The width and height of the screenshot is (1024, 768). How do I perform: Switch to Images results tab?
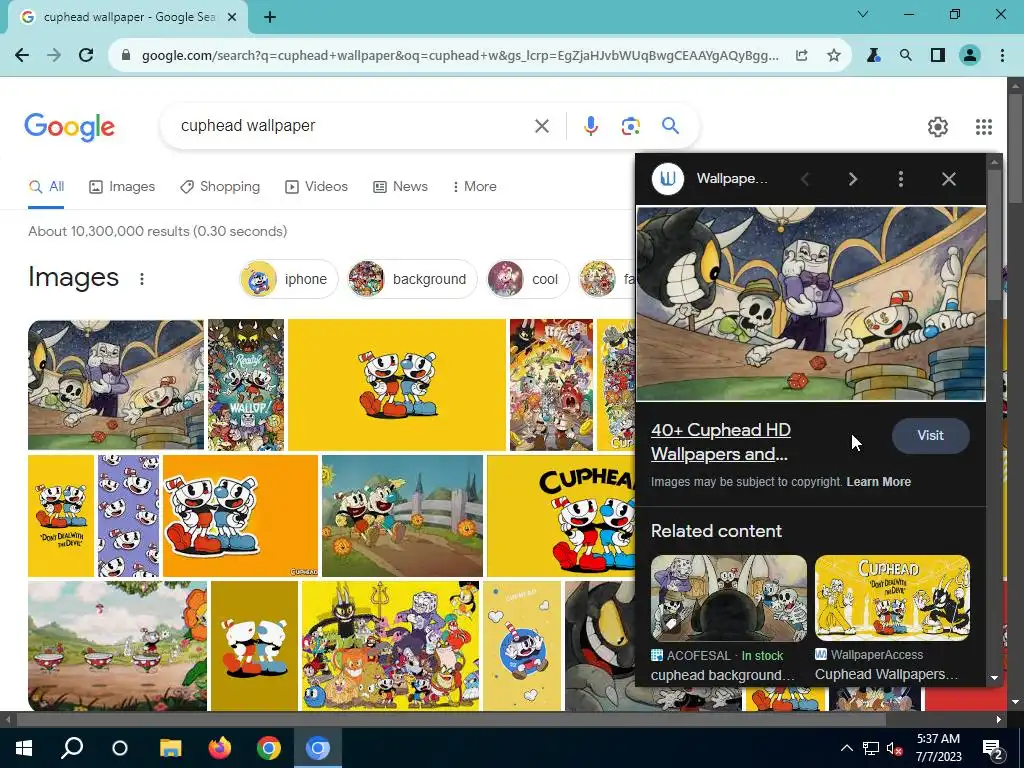(122, 187)
